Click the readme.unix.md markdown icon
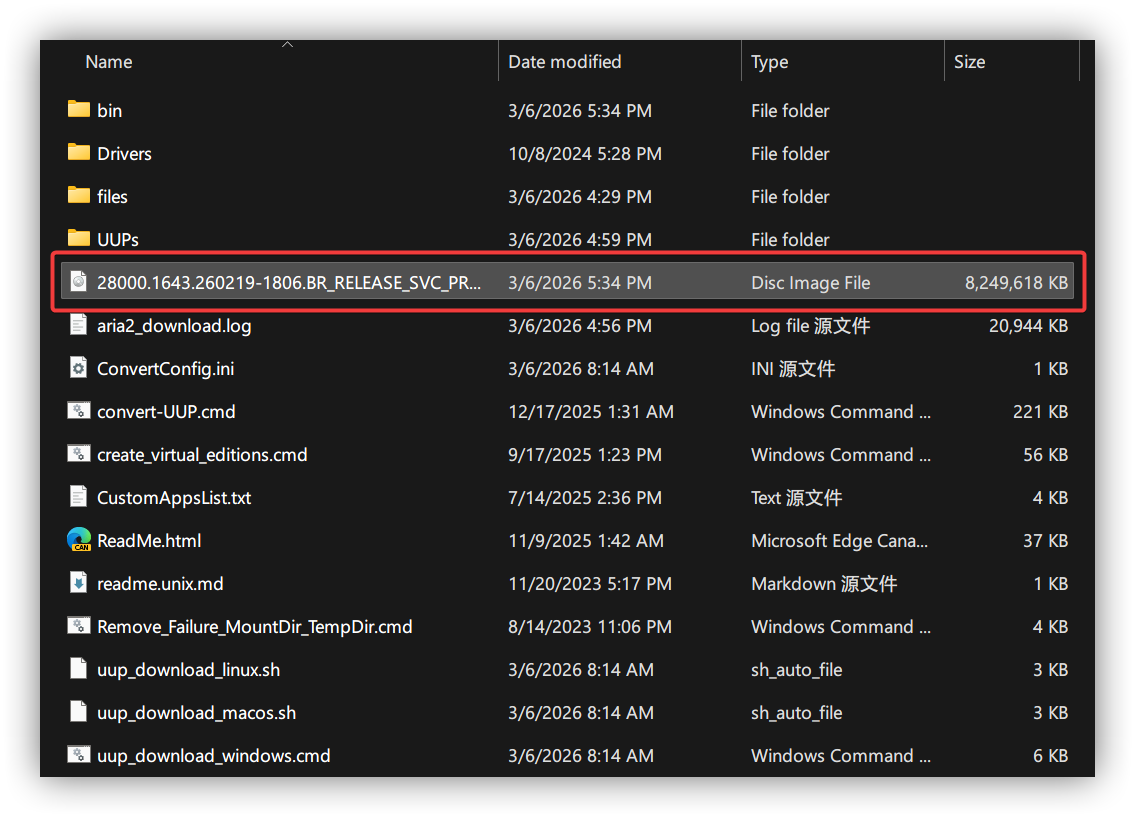The height and width of the screenshot is (817, 1135). coord(79,584)
